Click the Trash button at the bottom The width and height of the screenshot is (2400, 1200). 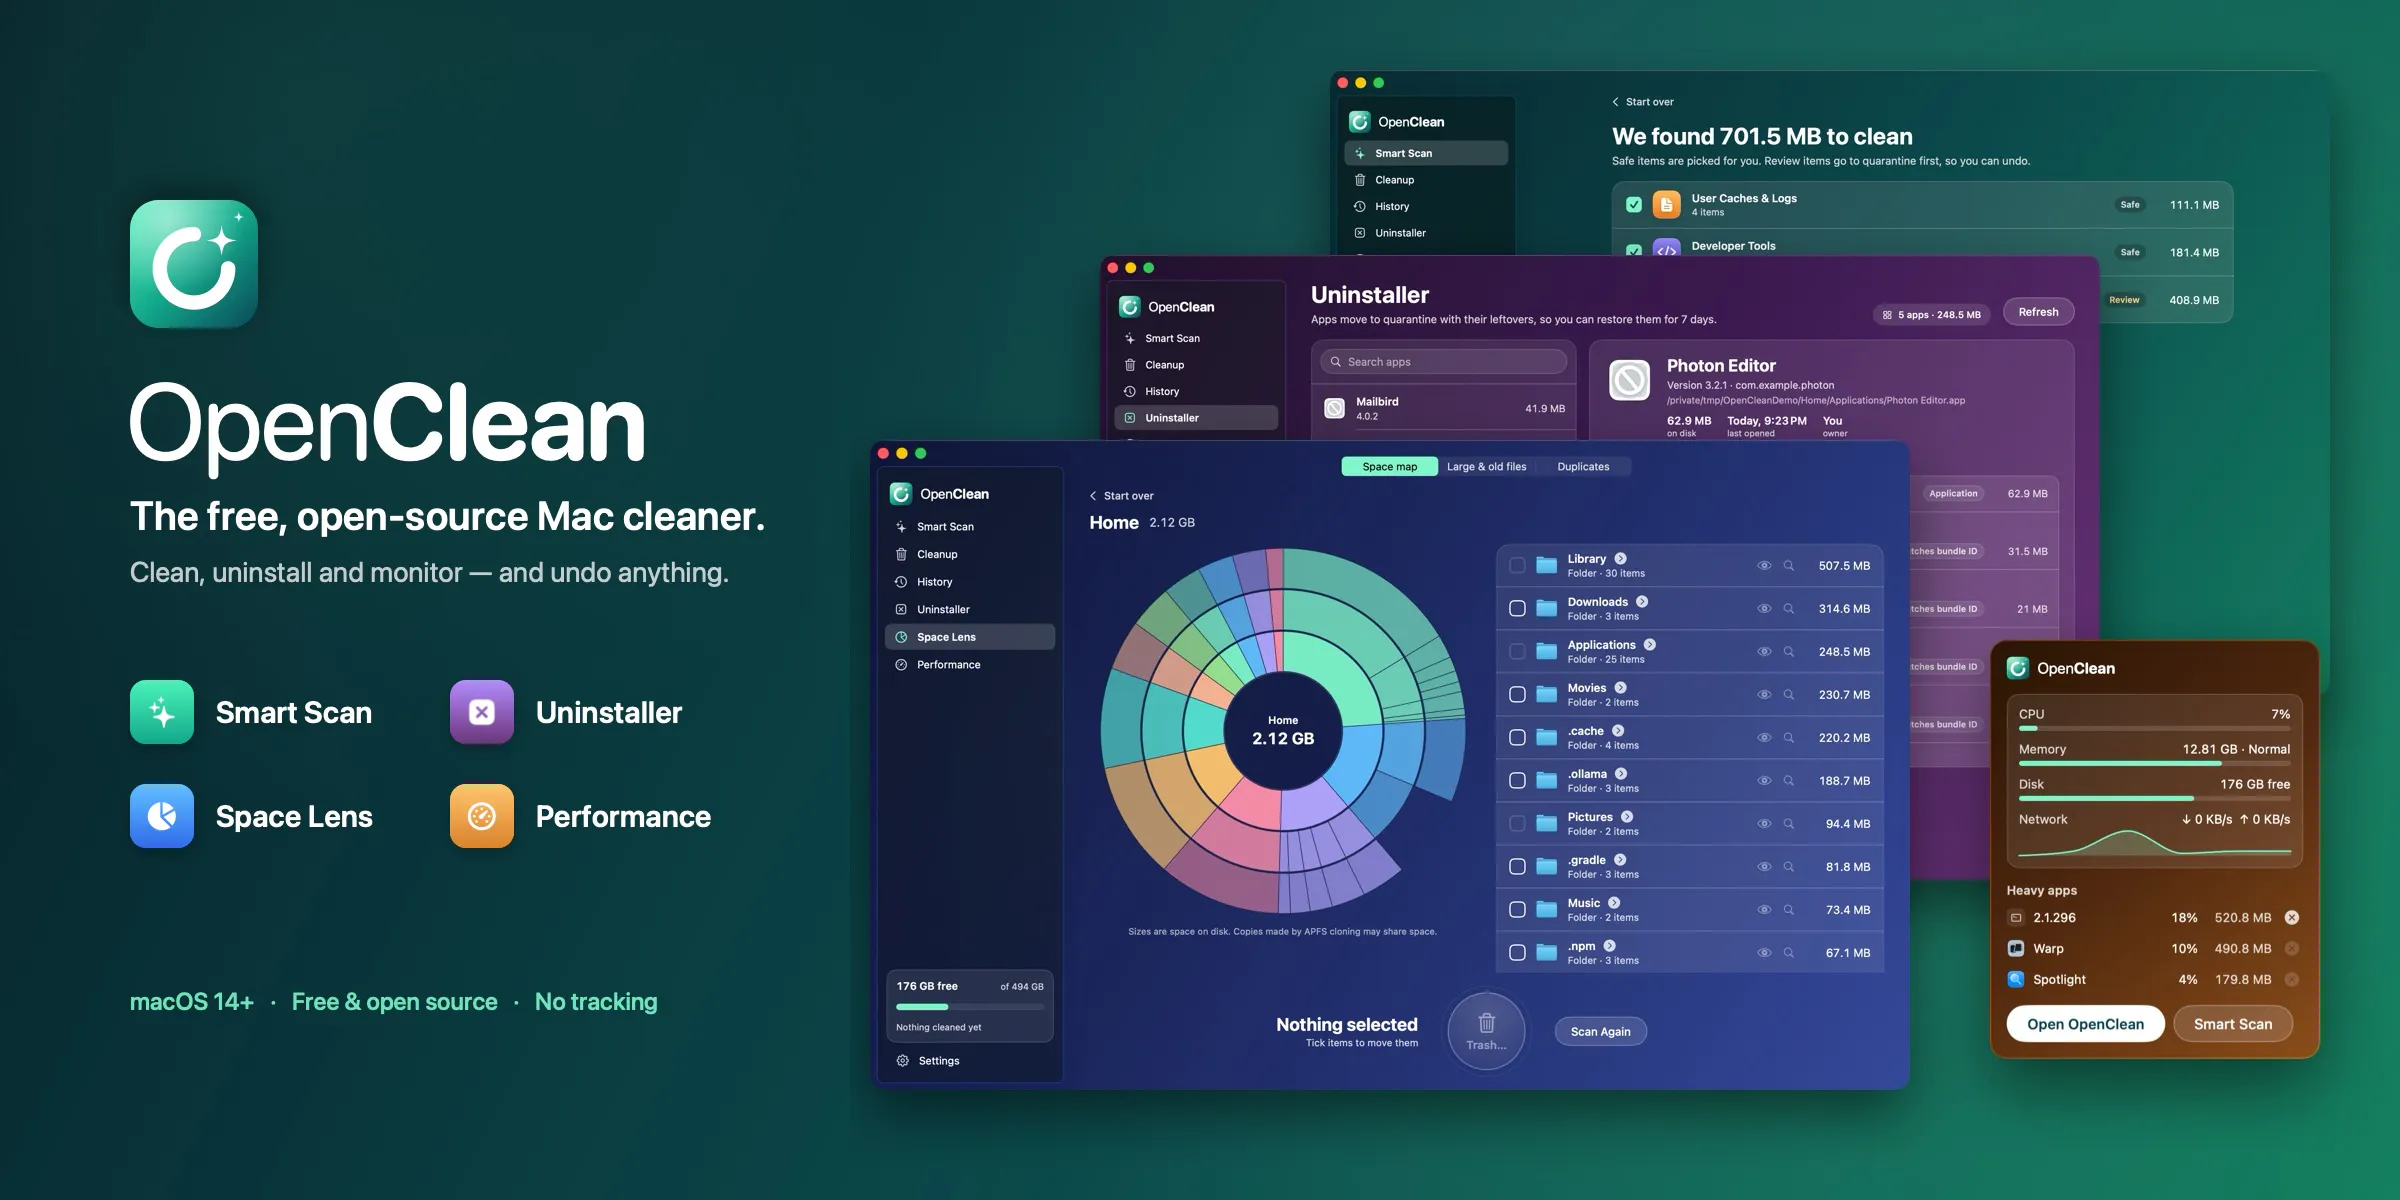click(x=1486, y=1031)
